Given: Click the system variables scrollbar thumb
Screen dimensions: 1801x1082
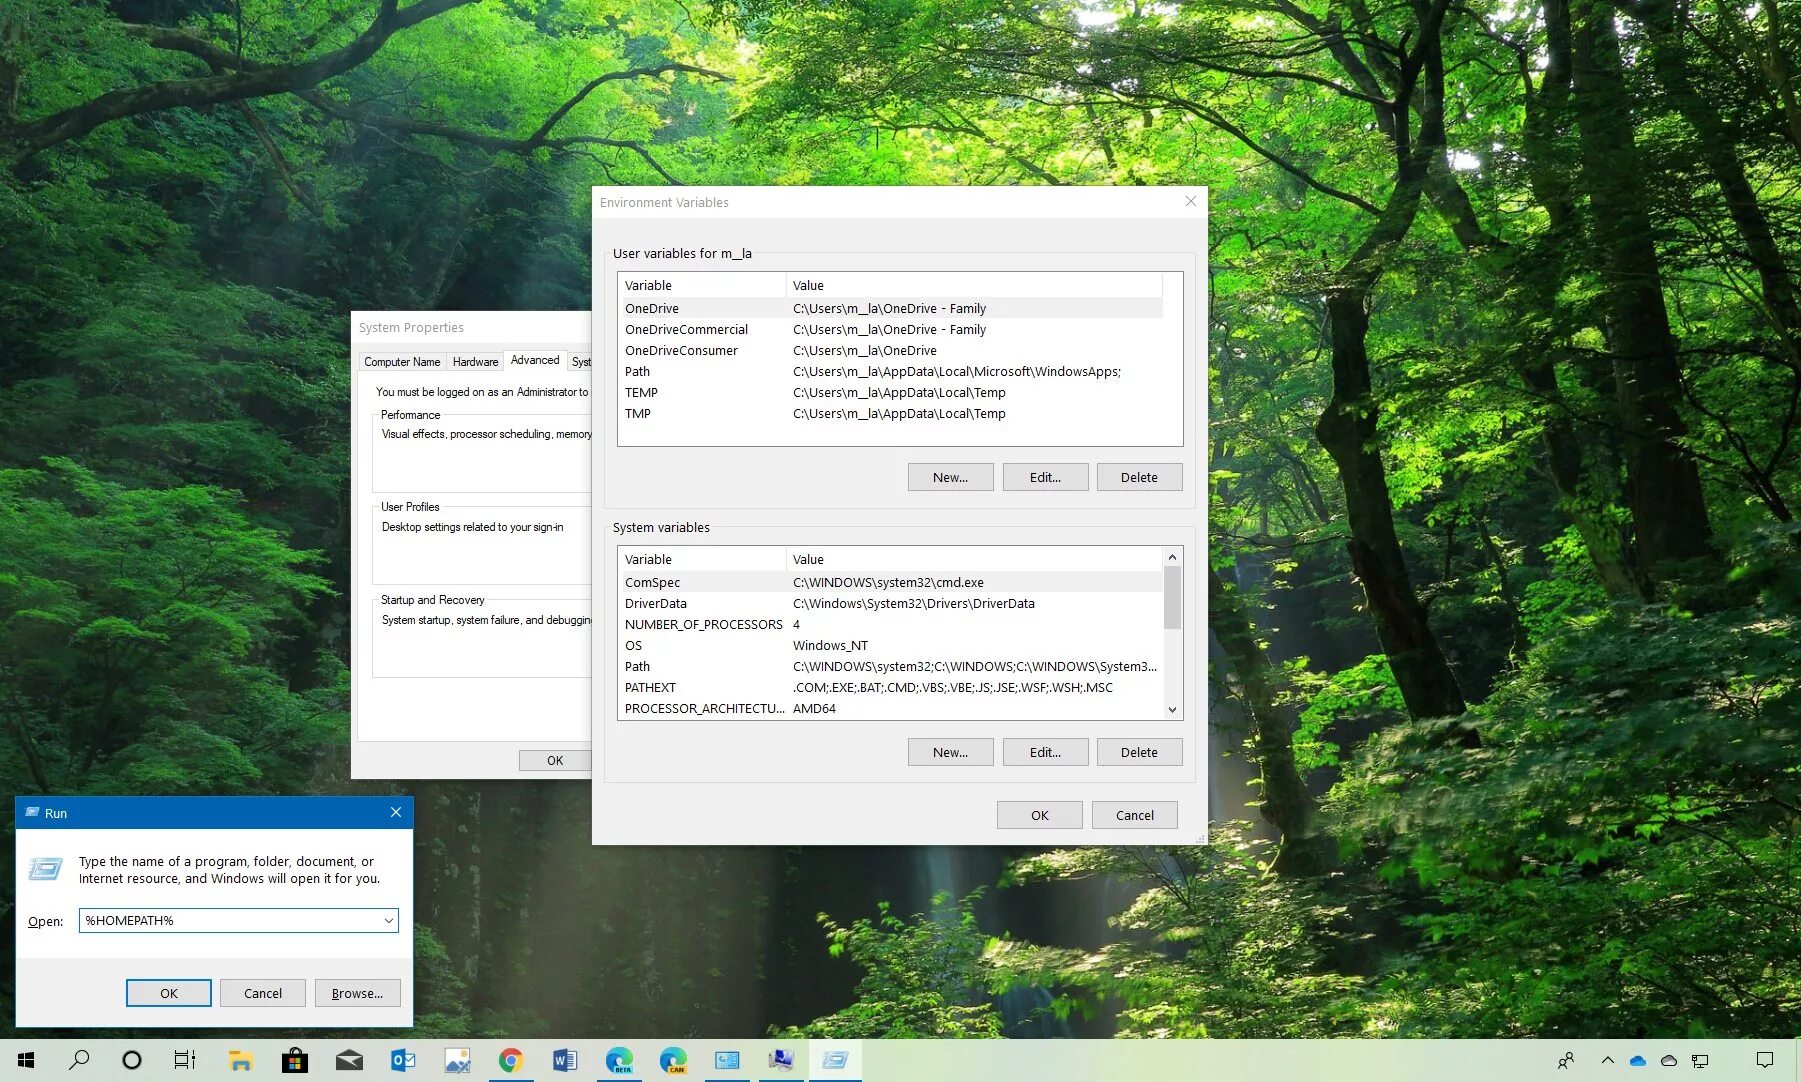Looking at the screenshot, I should 1172,598.
